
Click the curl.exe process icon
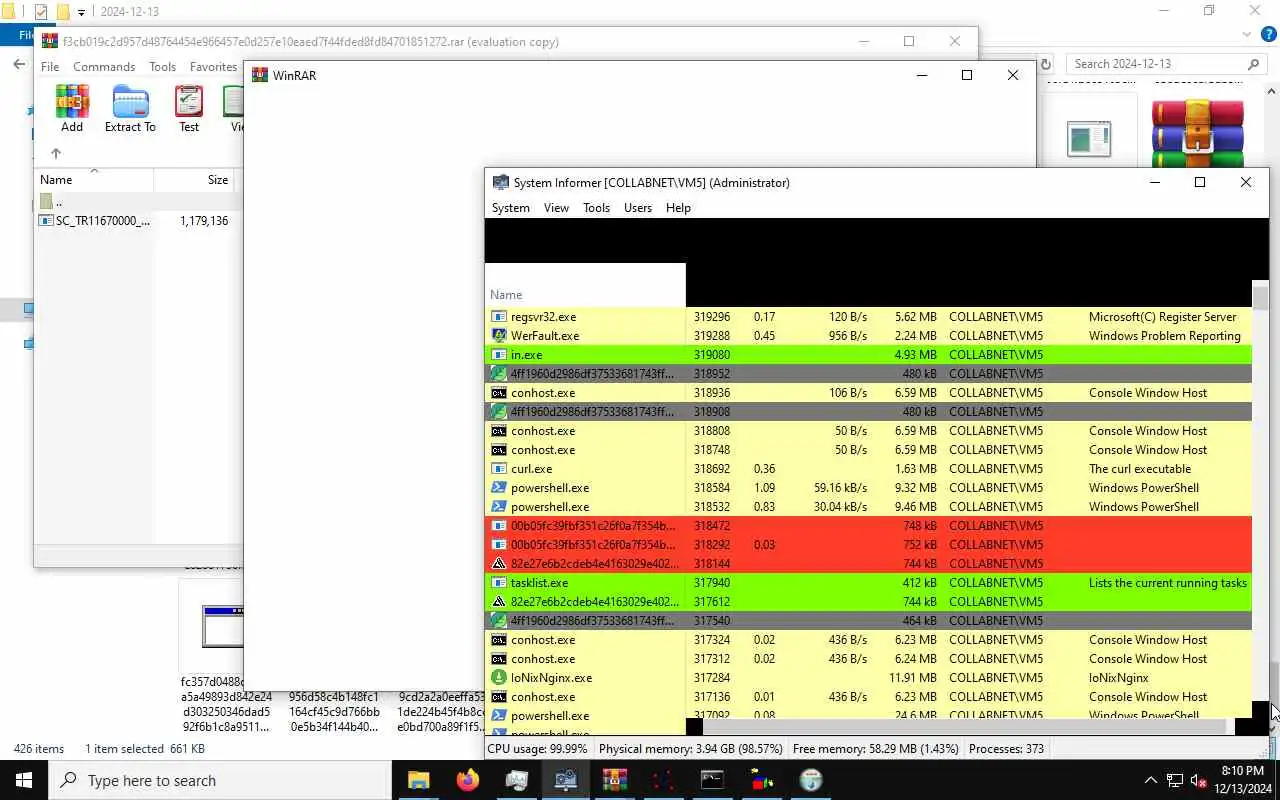tap(499, 469)
